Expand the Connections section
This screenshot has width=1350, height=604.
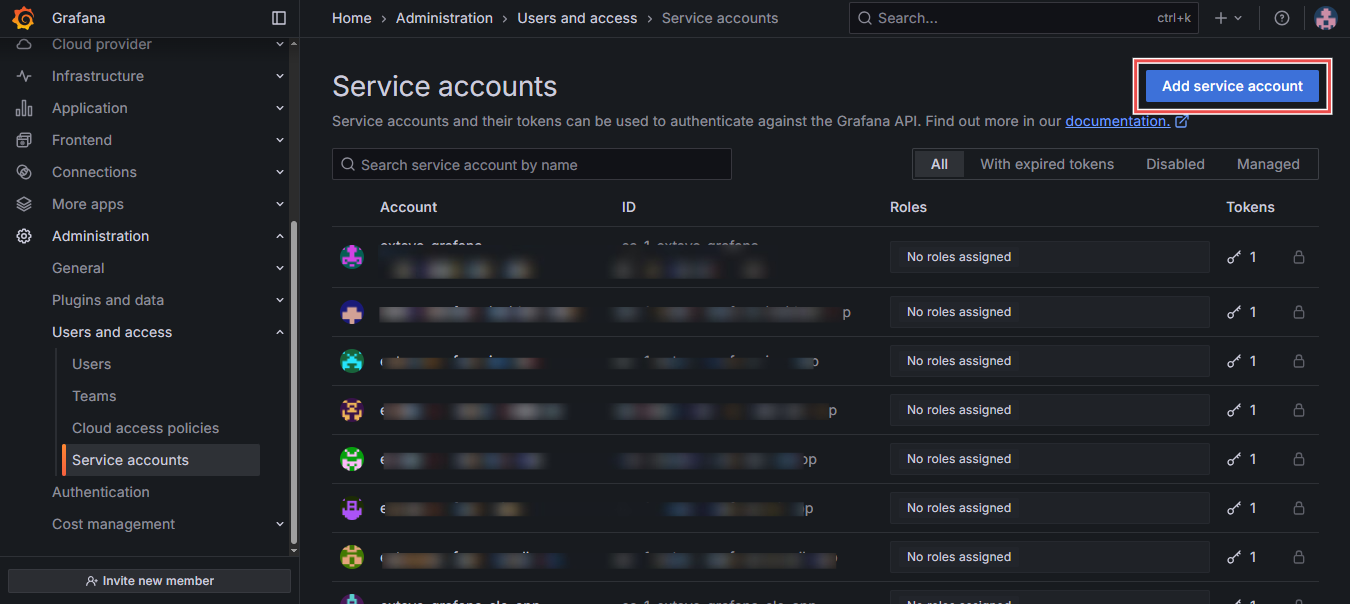pyautogui.click(x=279, y=172)
